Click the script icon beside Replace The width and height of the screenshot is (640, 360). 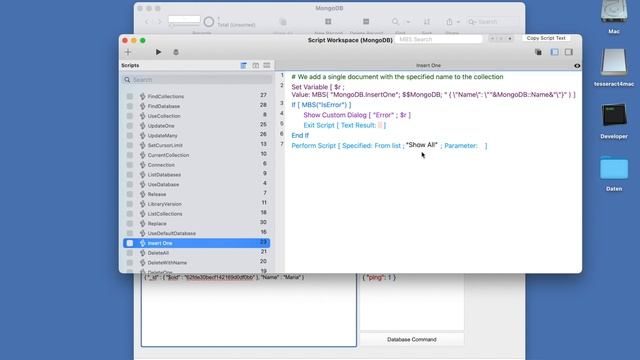pyautogui.click(x=142, y=224)
